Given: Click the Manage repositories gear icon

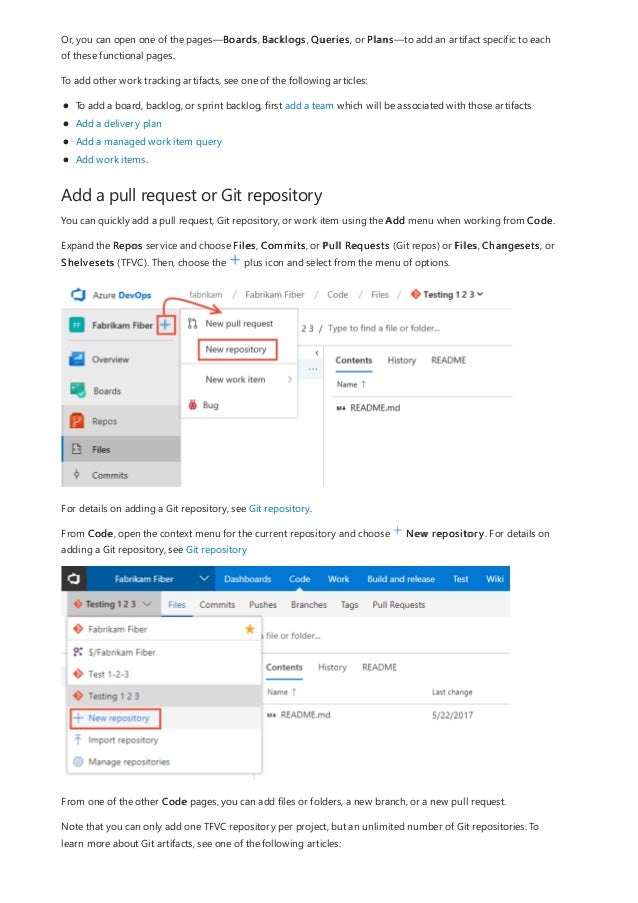Looking at the screenshot, I should tap(78, 761).
